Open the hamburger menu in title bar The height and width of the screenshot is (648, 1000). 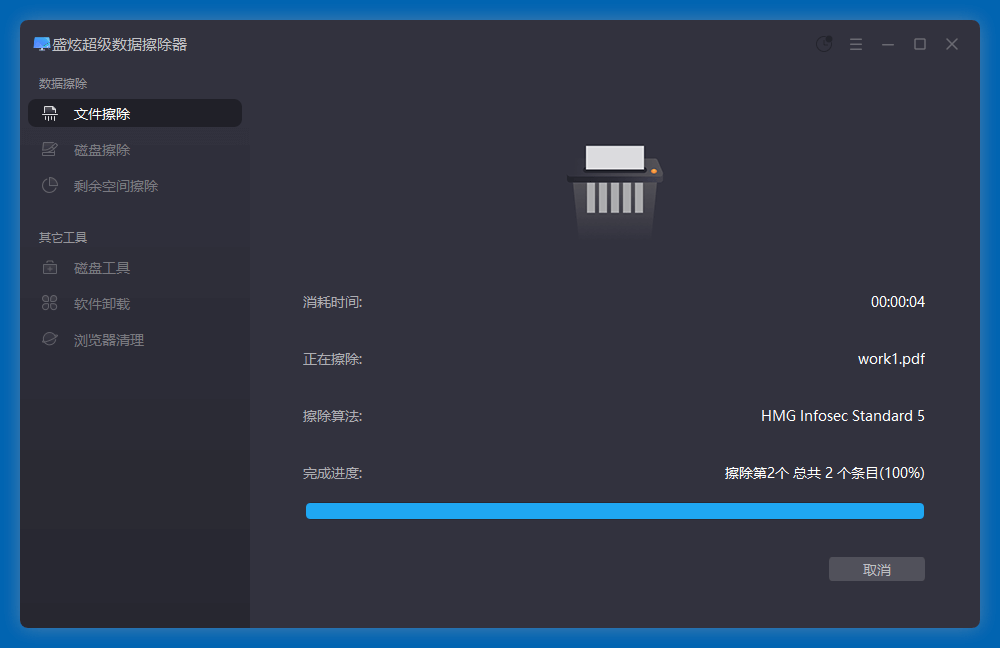point(856,44)
